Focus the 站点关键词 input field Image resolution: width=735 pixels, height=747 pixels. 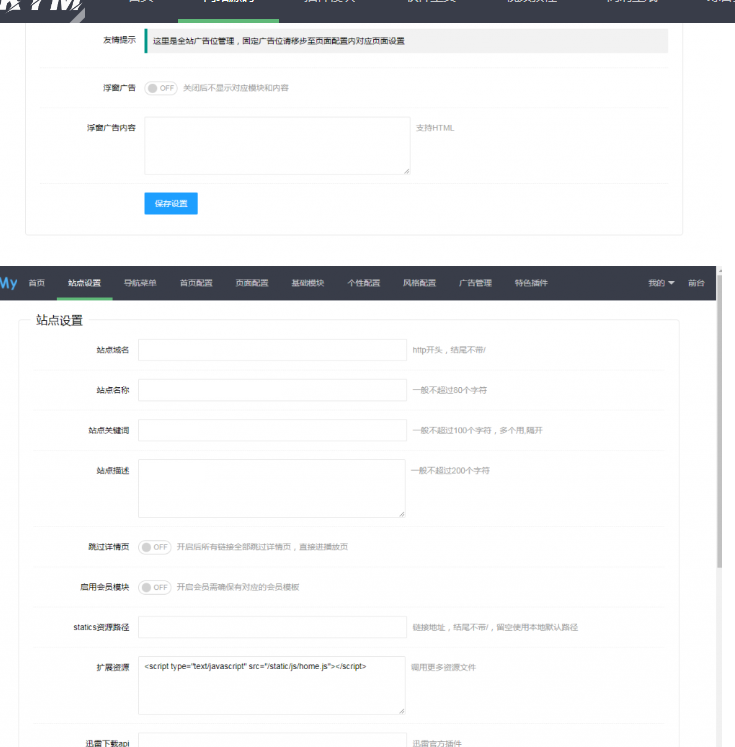click(272, 430)
